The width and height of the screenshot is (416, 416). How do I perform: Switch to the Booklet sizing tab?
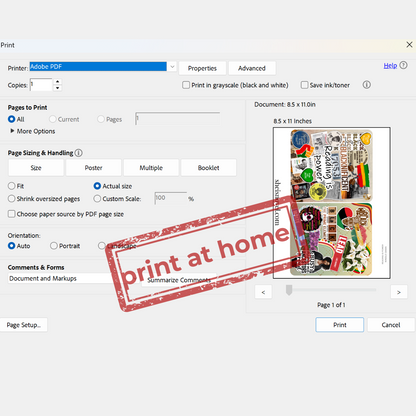tap(208, 168)
